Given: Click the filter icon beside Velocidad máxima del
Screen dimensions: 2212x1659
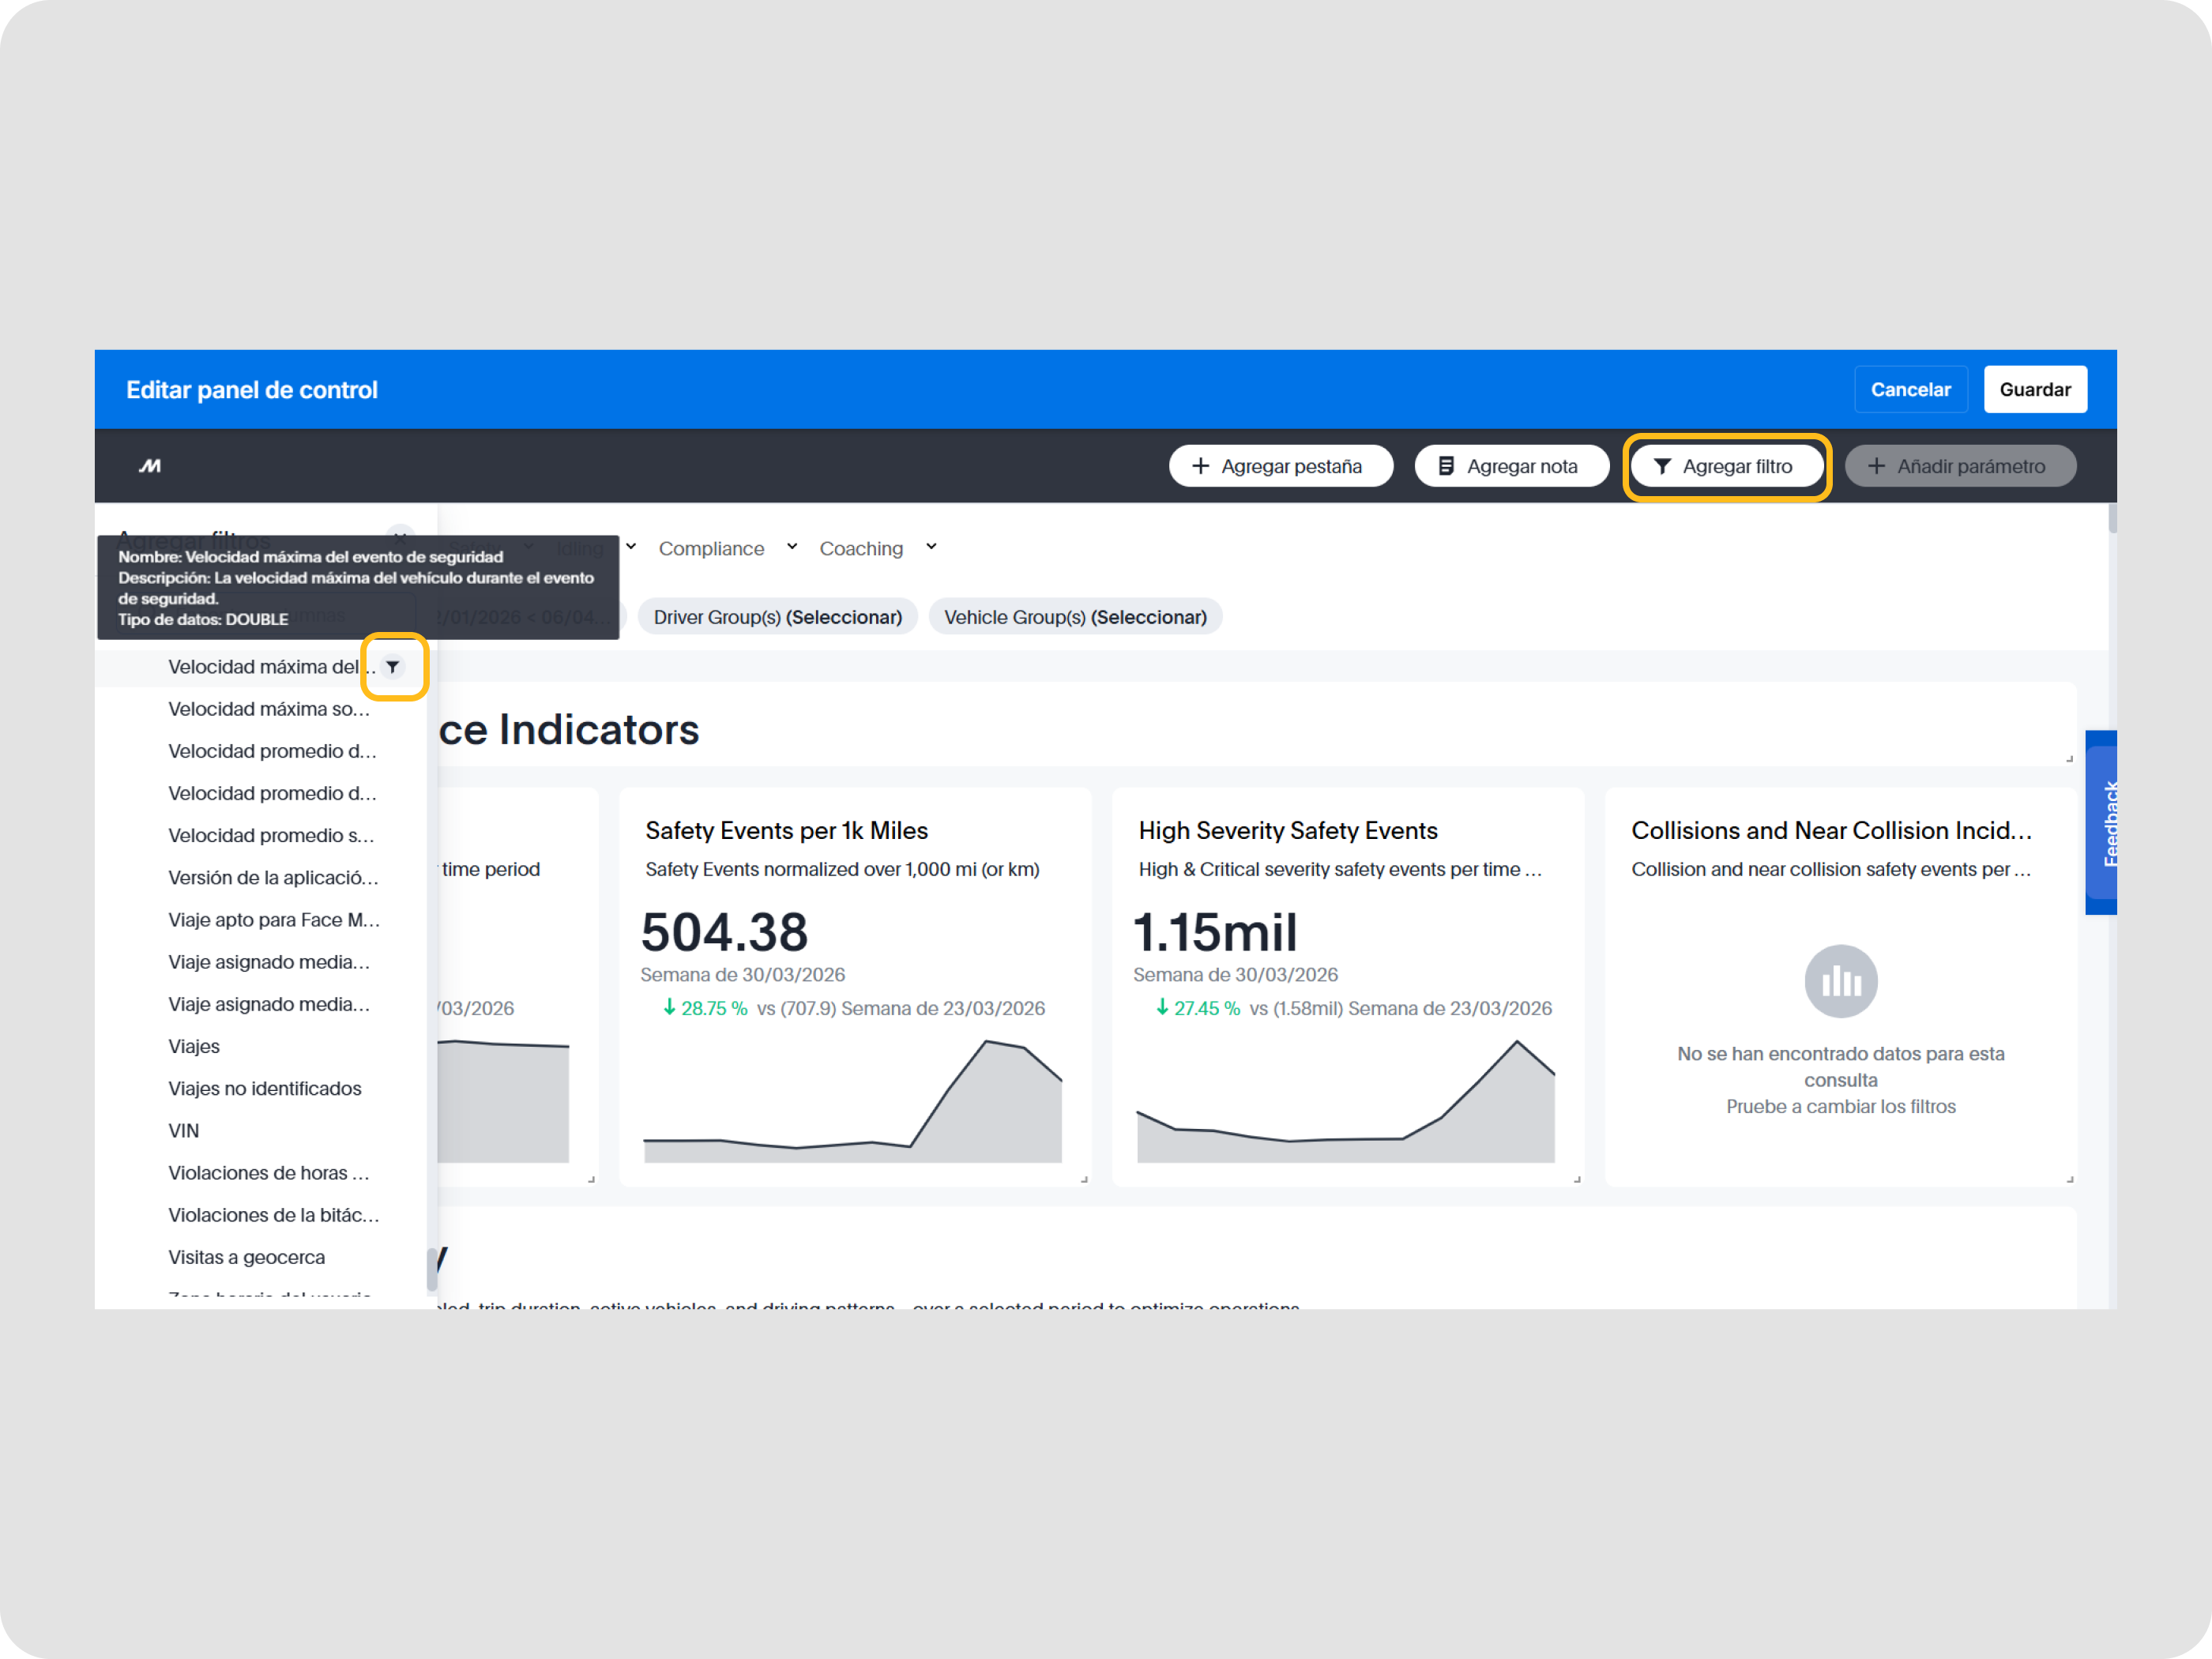Looking at the screenshot, I should (x=393, y=667).
